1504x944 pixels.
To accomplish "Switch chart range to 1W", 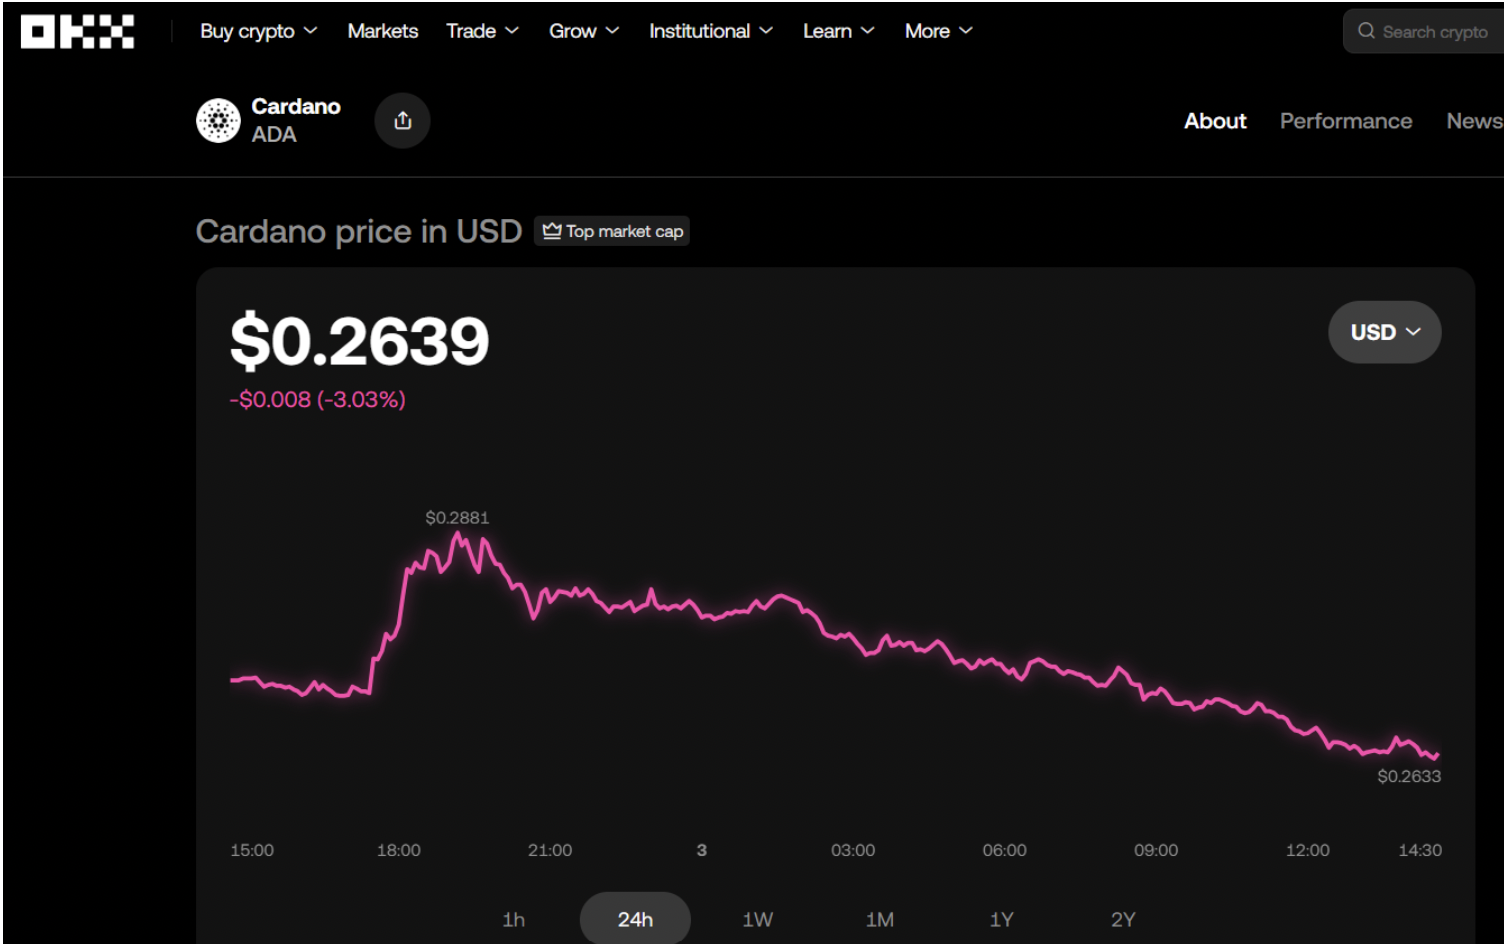I will [757, 919].
